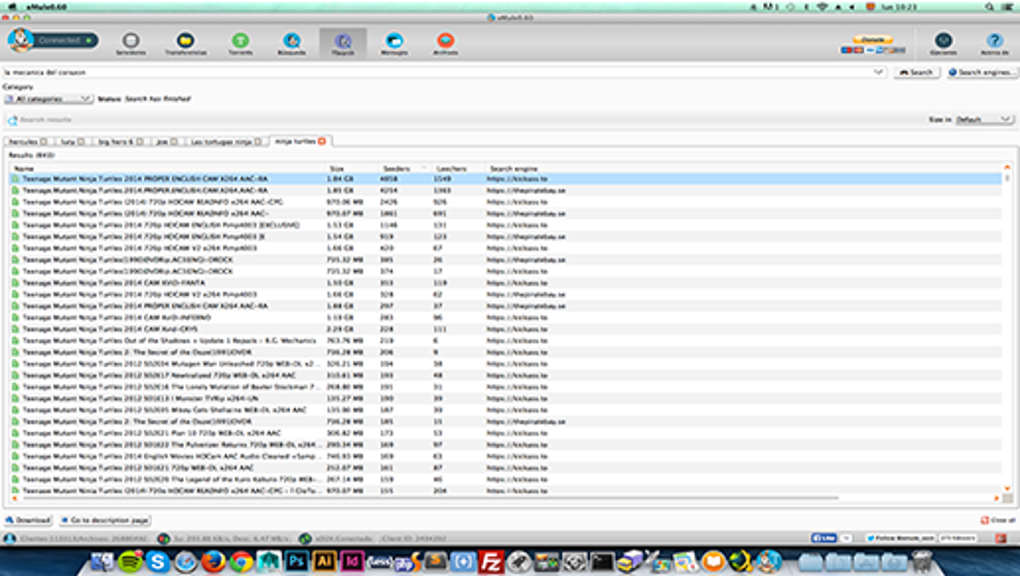Viewport: 1020px width, 576px height.
Task: Close the Las tortugas ninja tab
Action: [x=258, y=141]
